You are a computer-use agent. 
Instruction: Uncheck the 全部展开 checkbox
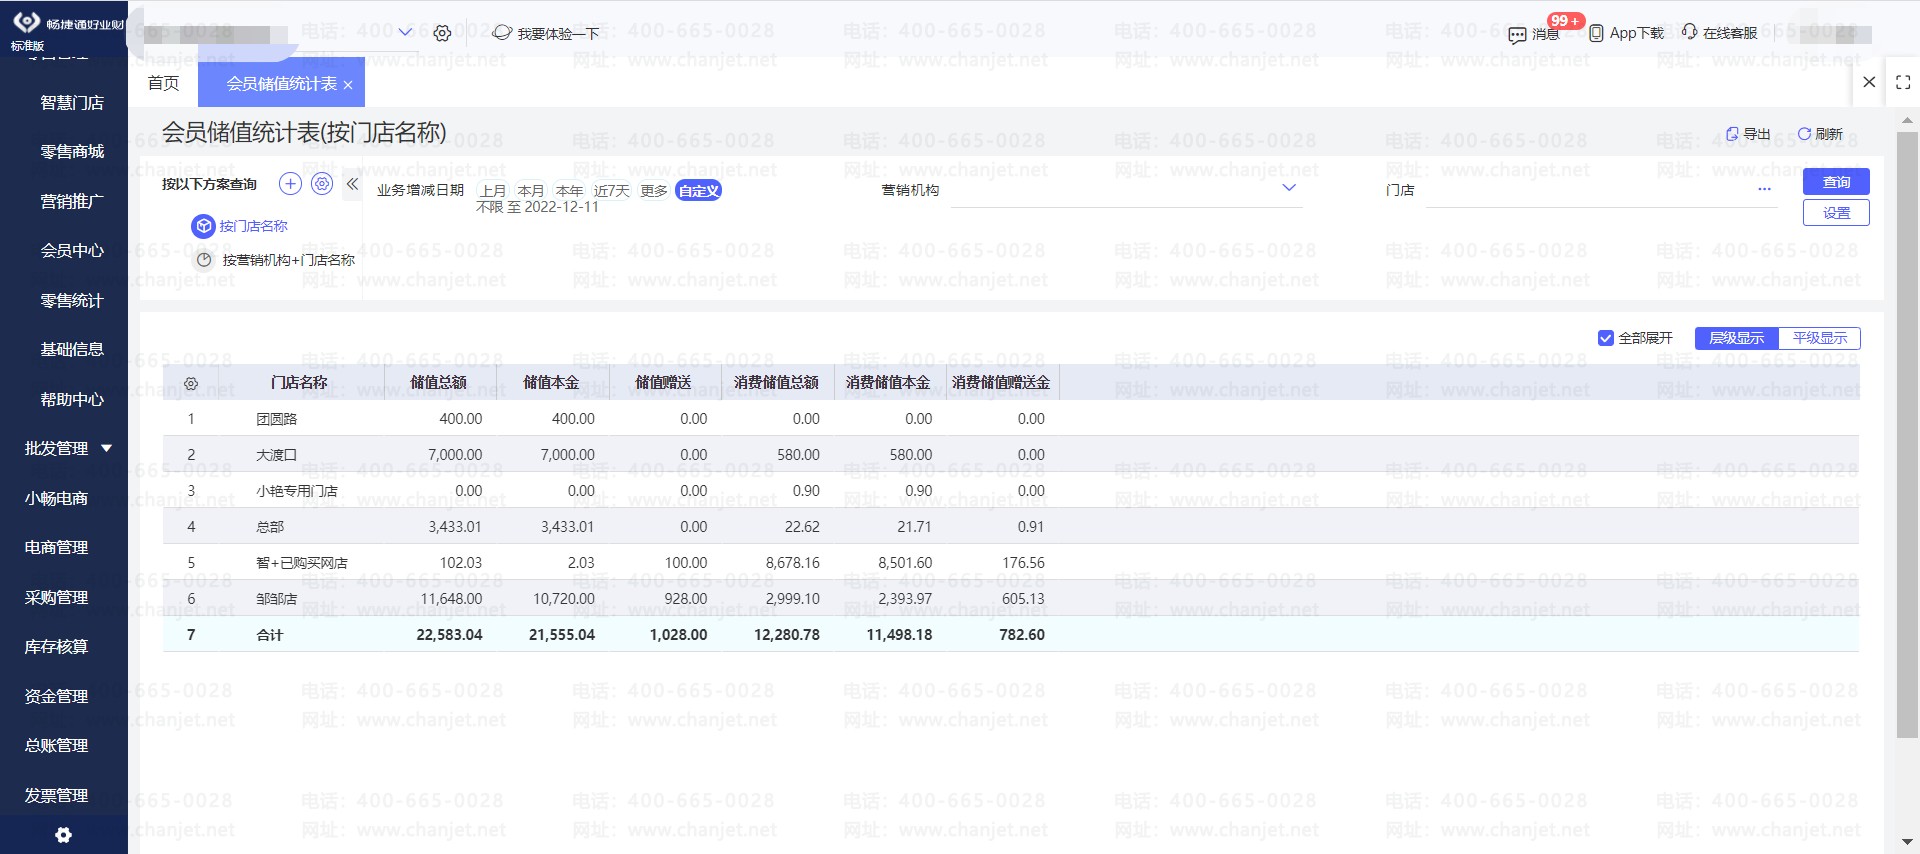point(1606,338)
